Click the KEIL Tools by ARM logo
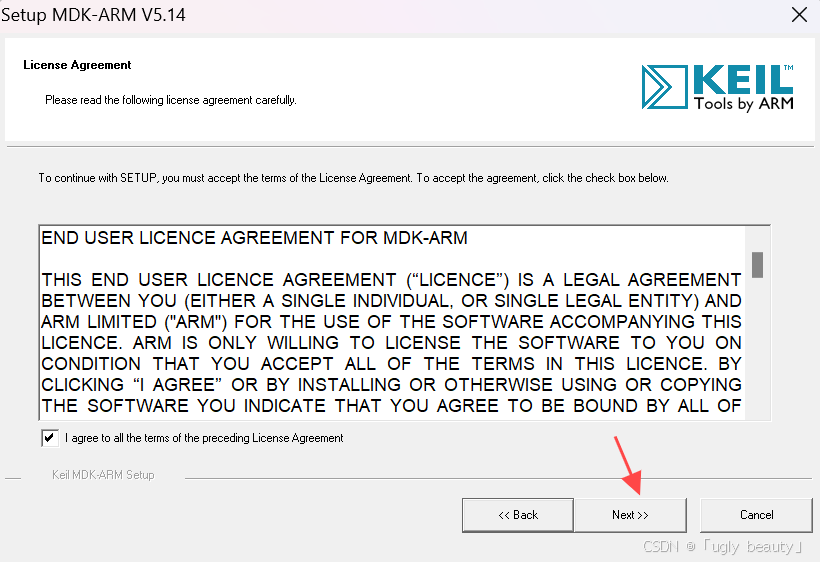Screen dimensions: 820x562 pyautogui.click(x=718, y=87)
